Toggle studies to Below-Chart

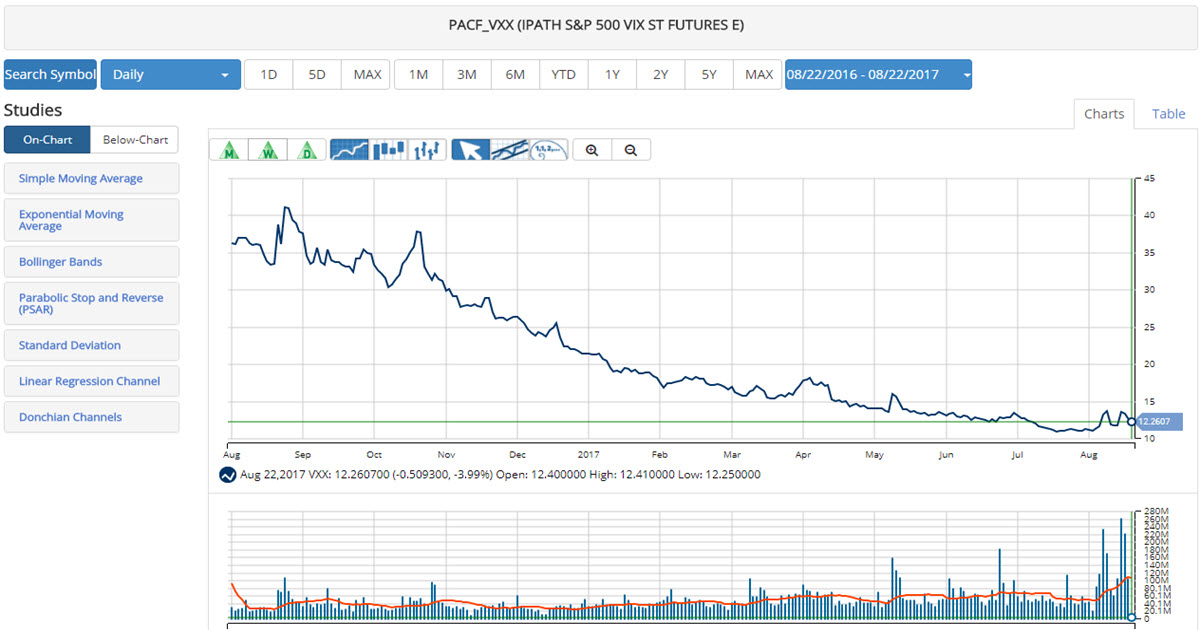(x=135, y=140)
